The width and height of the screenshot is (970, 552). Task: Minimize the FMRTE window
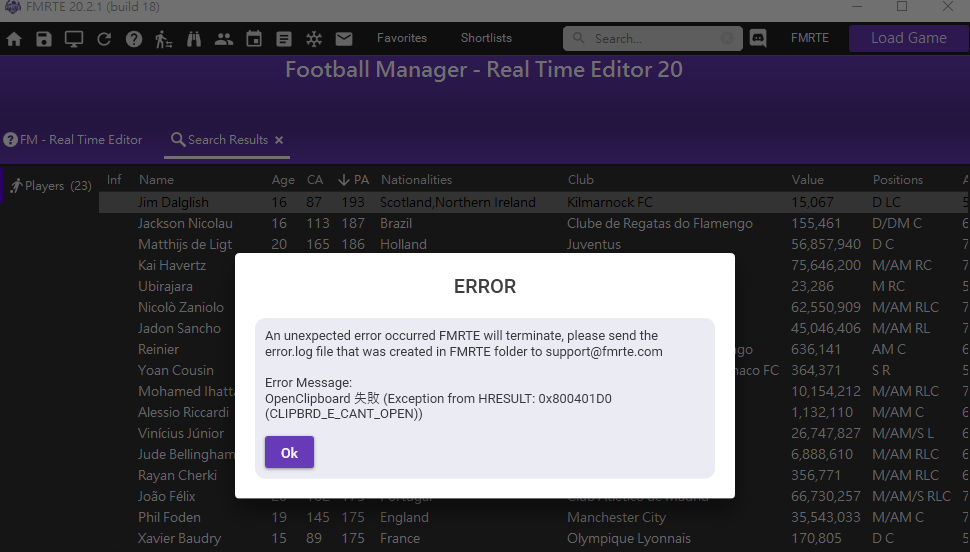click(857, 6)
